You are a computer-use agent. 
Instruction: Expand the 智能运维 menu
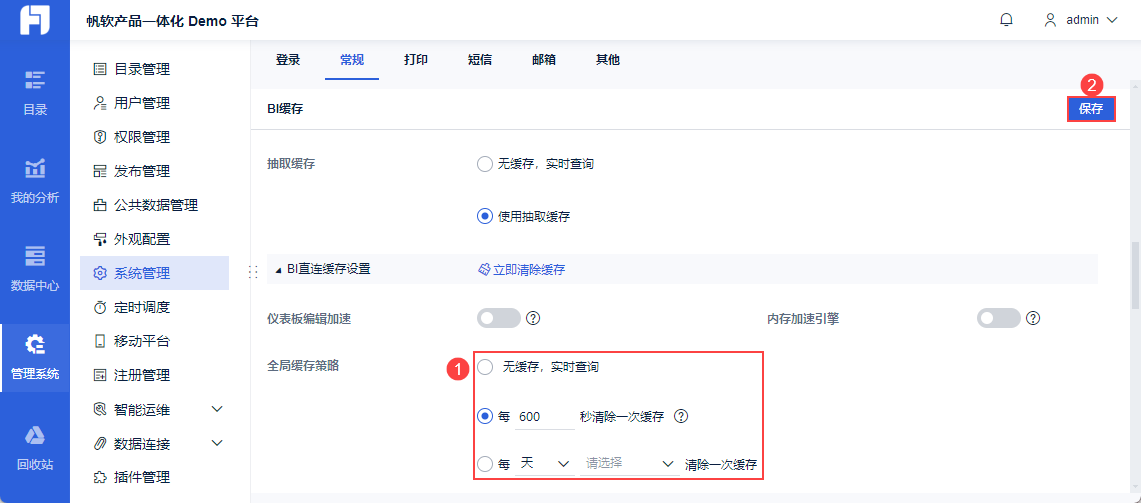(x=216, y=409)
